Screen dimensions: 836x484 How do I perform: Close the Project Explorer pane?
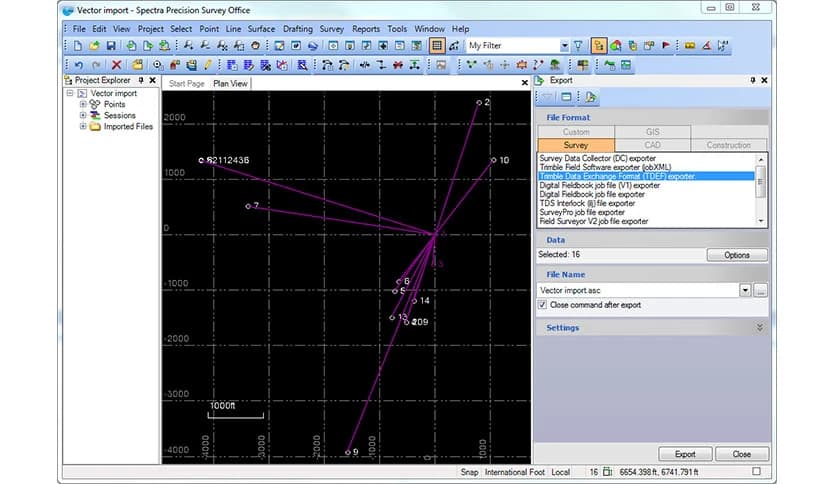(152, 80)
